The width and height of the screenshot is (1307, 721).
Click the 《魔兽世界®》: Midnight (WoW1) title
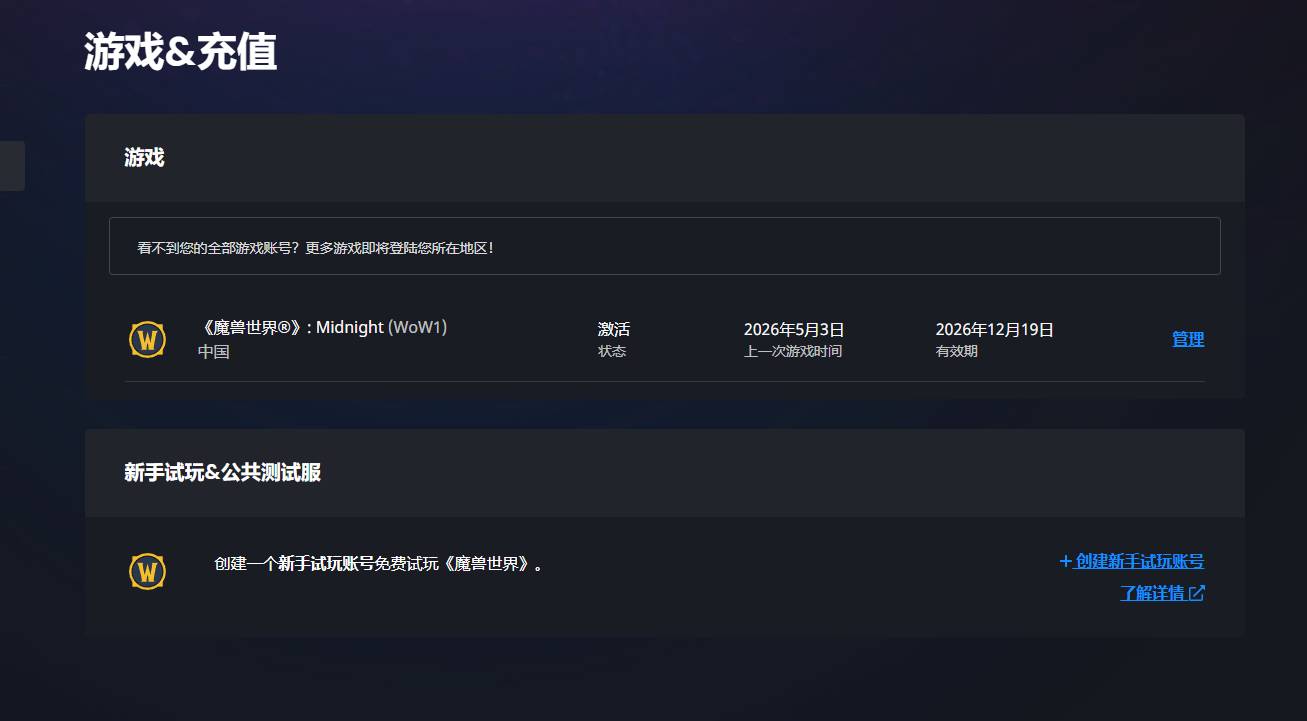(x=323, y=327)
